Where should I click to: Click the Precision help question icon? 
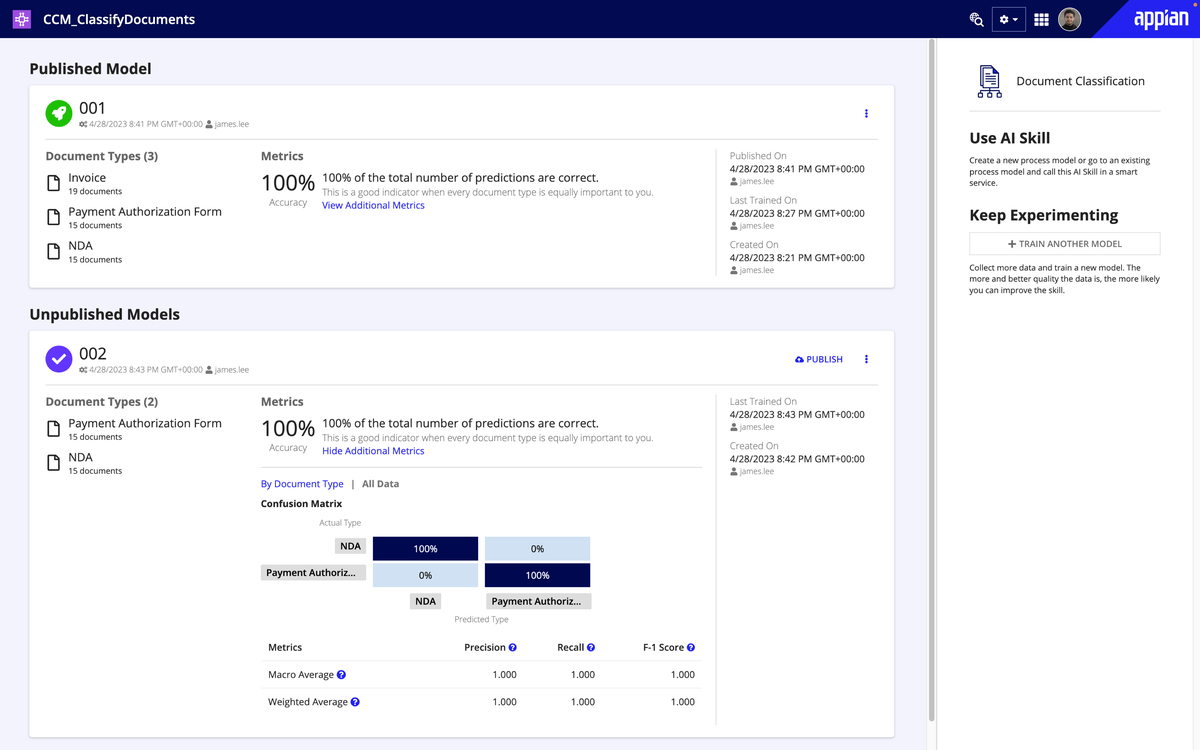513,648
